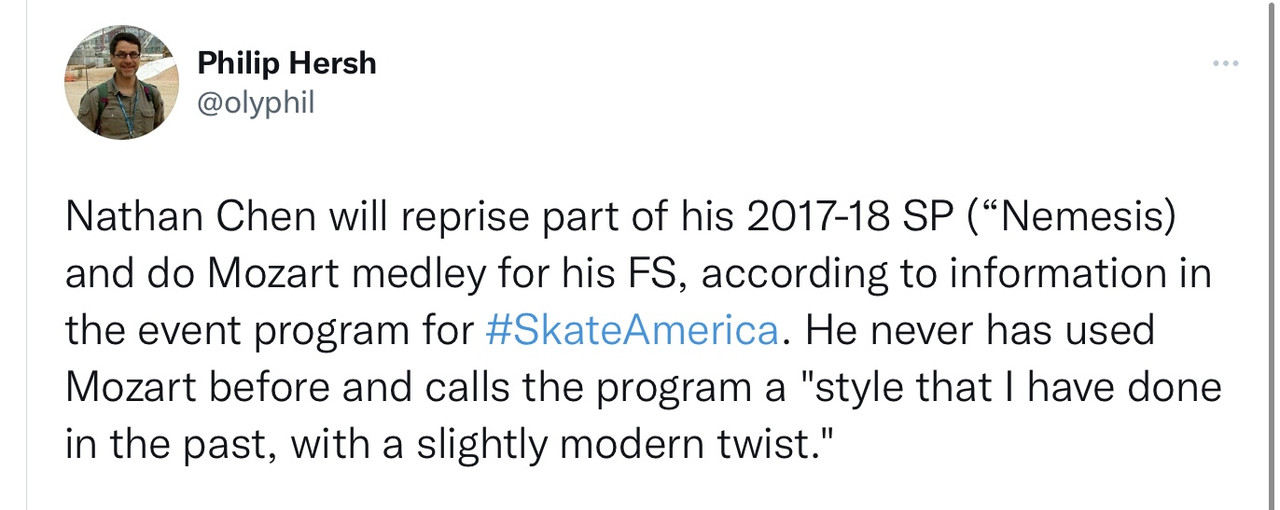Open the #SkateAmerica hashtag
The height and width of the screenshot is (510, 1280).
pos(631,329)
